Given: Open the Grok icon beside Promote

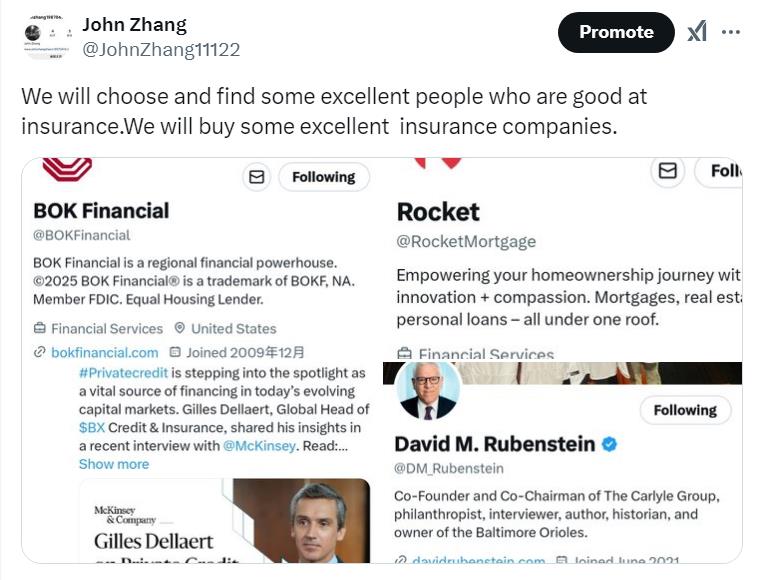Looking at the screenshot, I should [697, 32].
